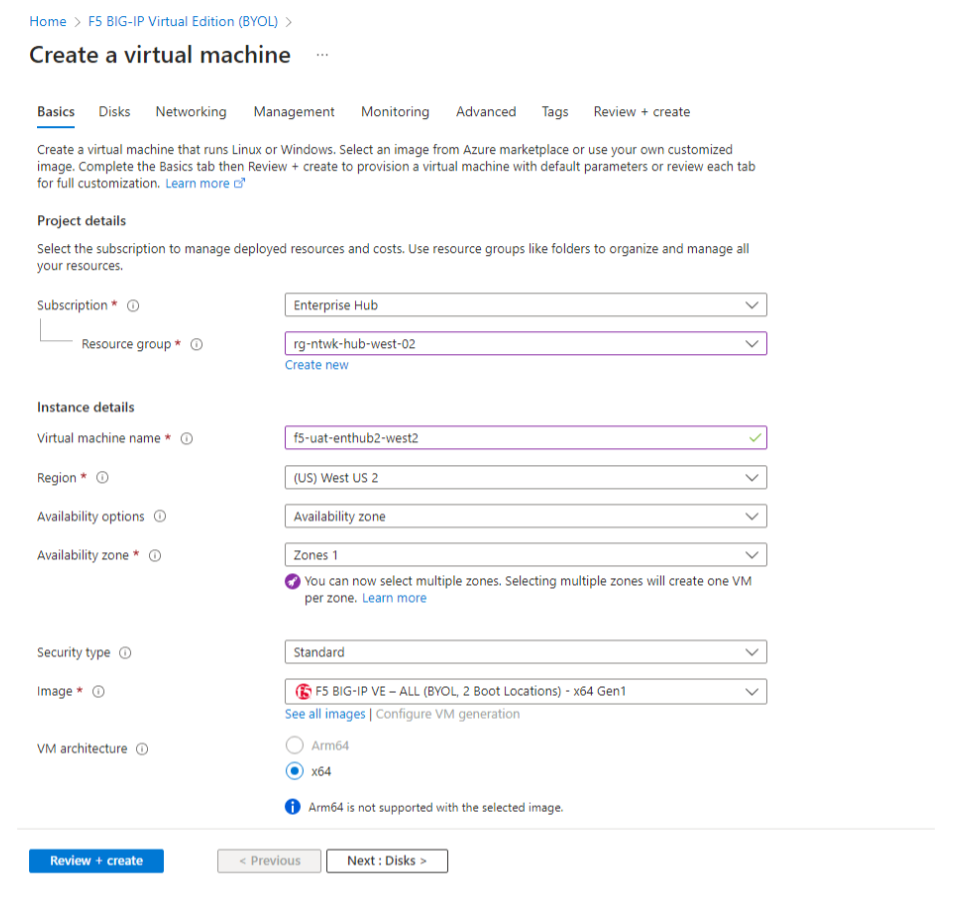Click the Resource group info tooltip icon
Screen dimensions: 955x904
(197, 344)
